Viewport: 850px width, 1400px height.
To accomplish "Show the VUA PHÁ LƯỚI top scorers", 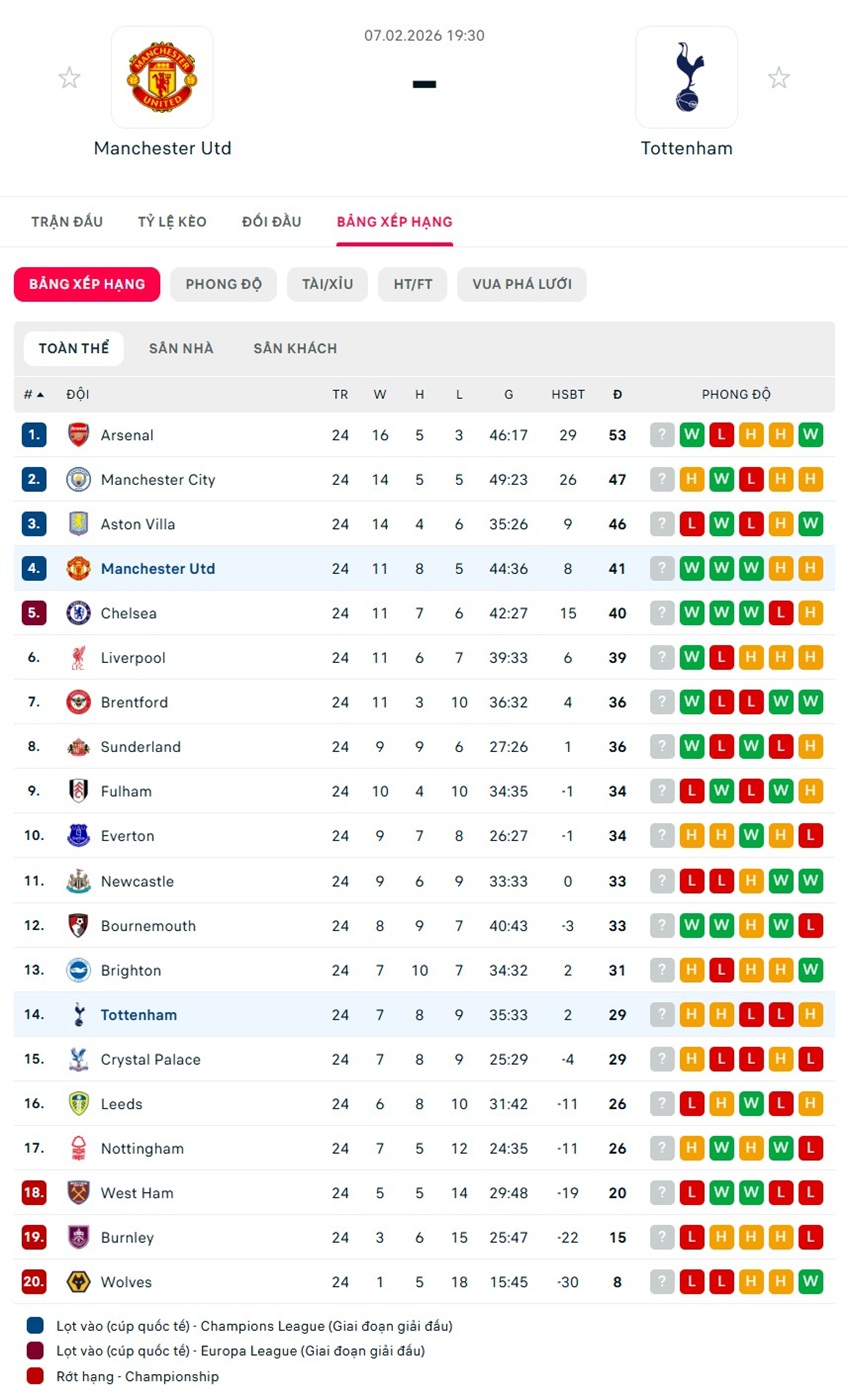I will (522, 284).
